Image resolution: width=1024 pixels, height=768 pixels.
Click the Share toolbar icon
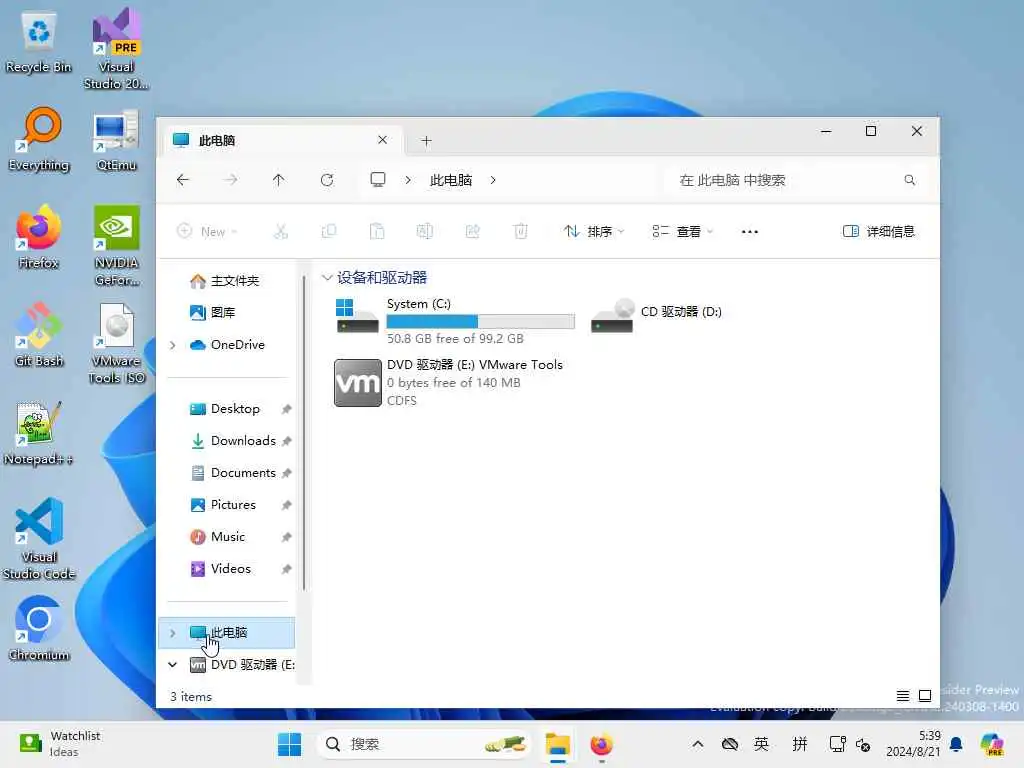473,231
